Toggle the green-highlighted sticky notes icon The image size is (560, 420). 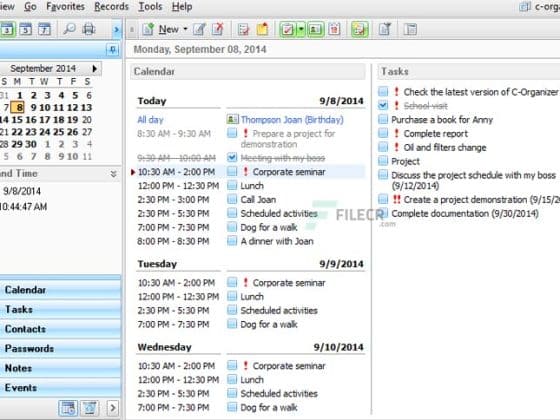click(359, 29)
